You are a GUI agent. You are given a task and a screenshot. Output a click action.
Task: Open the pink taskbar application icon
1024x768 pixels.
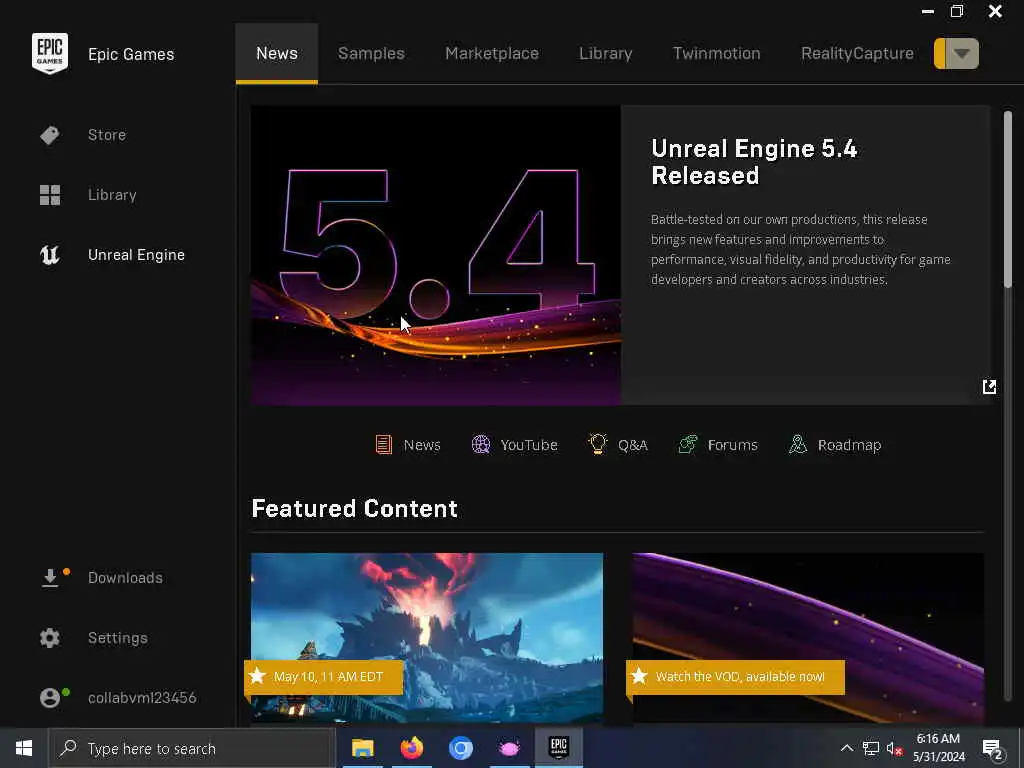click(x=509, y=748)
